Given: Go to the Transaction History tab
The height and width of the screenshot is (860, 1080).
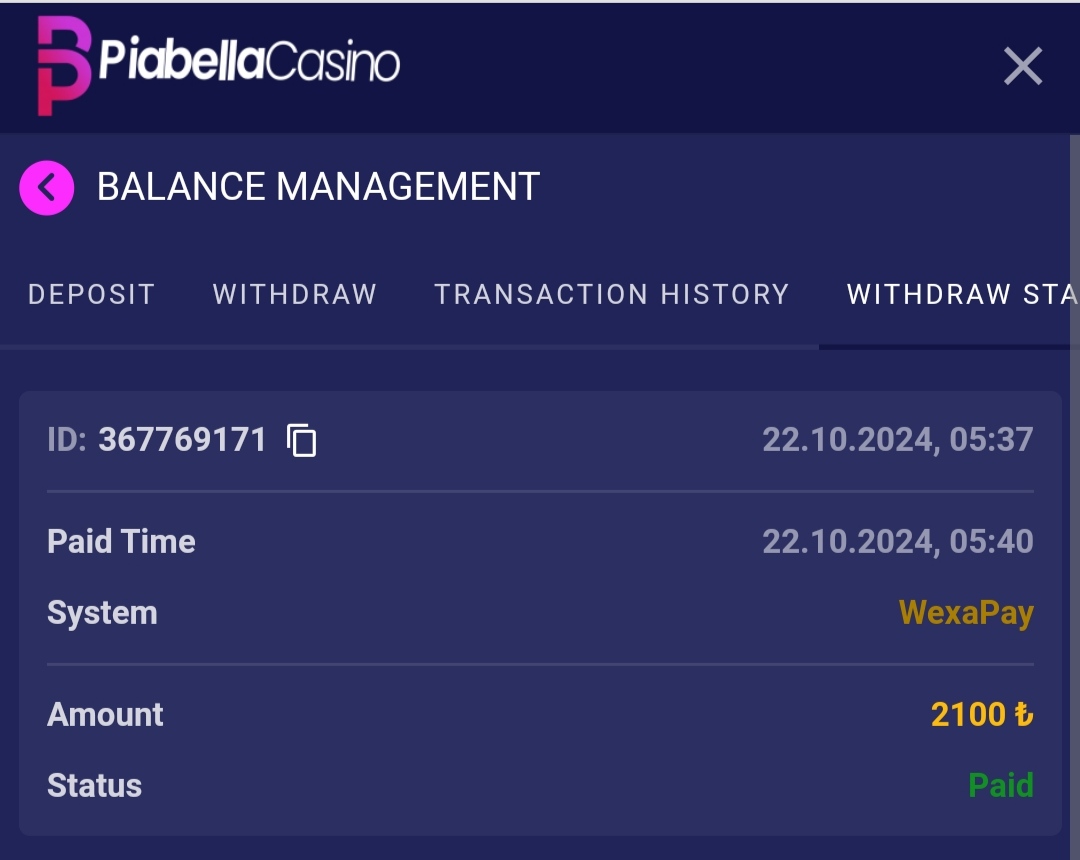Looking at the screenshot, I should (x=611, y=294).
